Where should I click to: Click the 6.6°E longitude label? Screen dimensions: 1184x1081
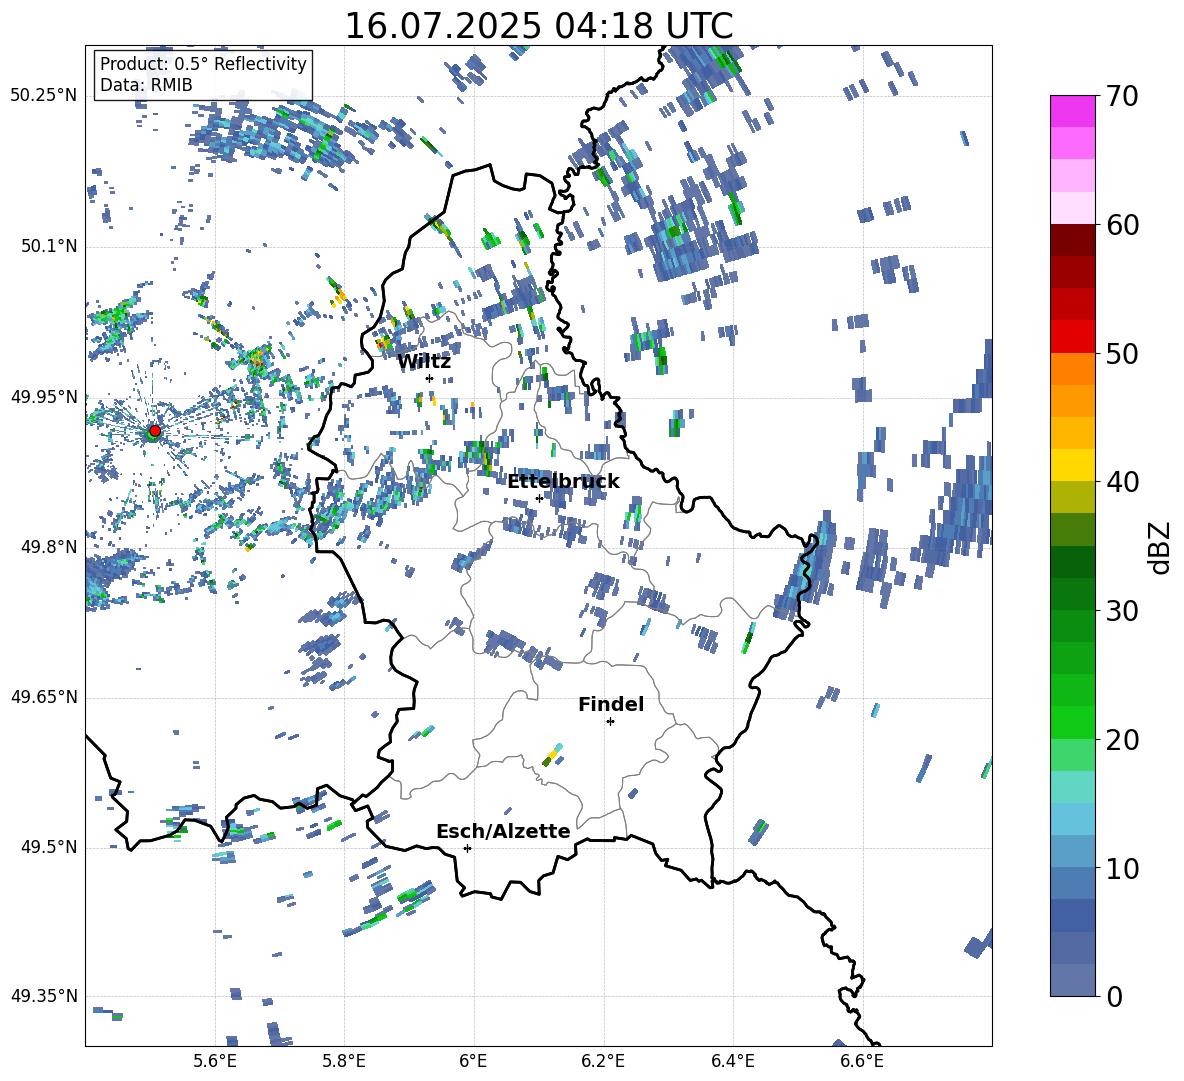pos(862,1061)
